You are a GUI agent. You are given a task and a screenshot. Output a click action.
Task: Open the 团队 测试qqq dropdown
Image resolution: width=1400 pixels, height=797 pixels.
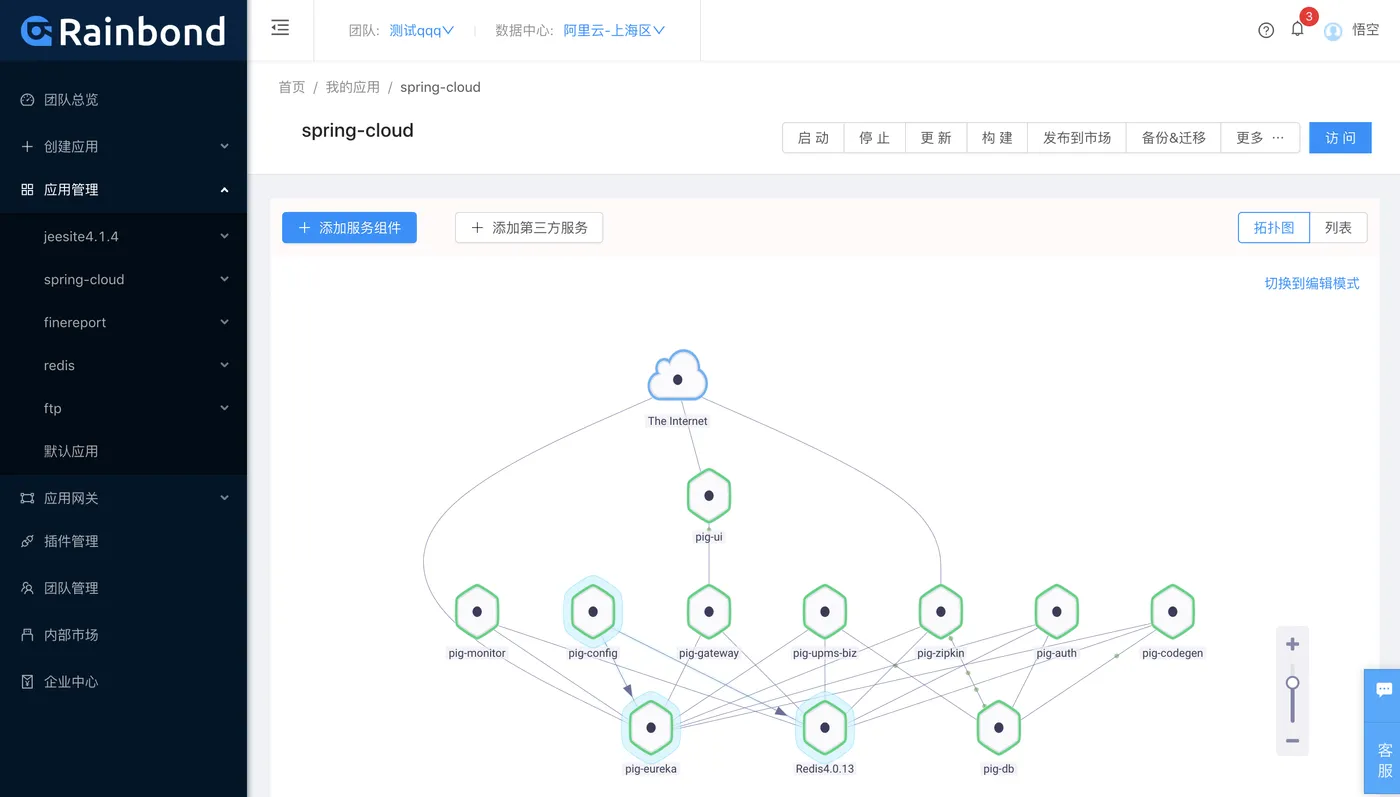coord(421,31)
